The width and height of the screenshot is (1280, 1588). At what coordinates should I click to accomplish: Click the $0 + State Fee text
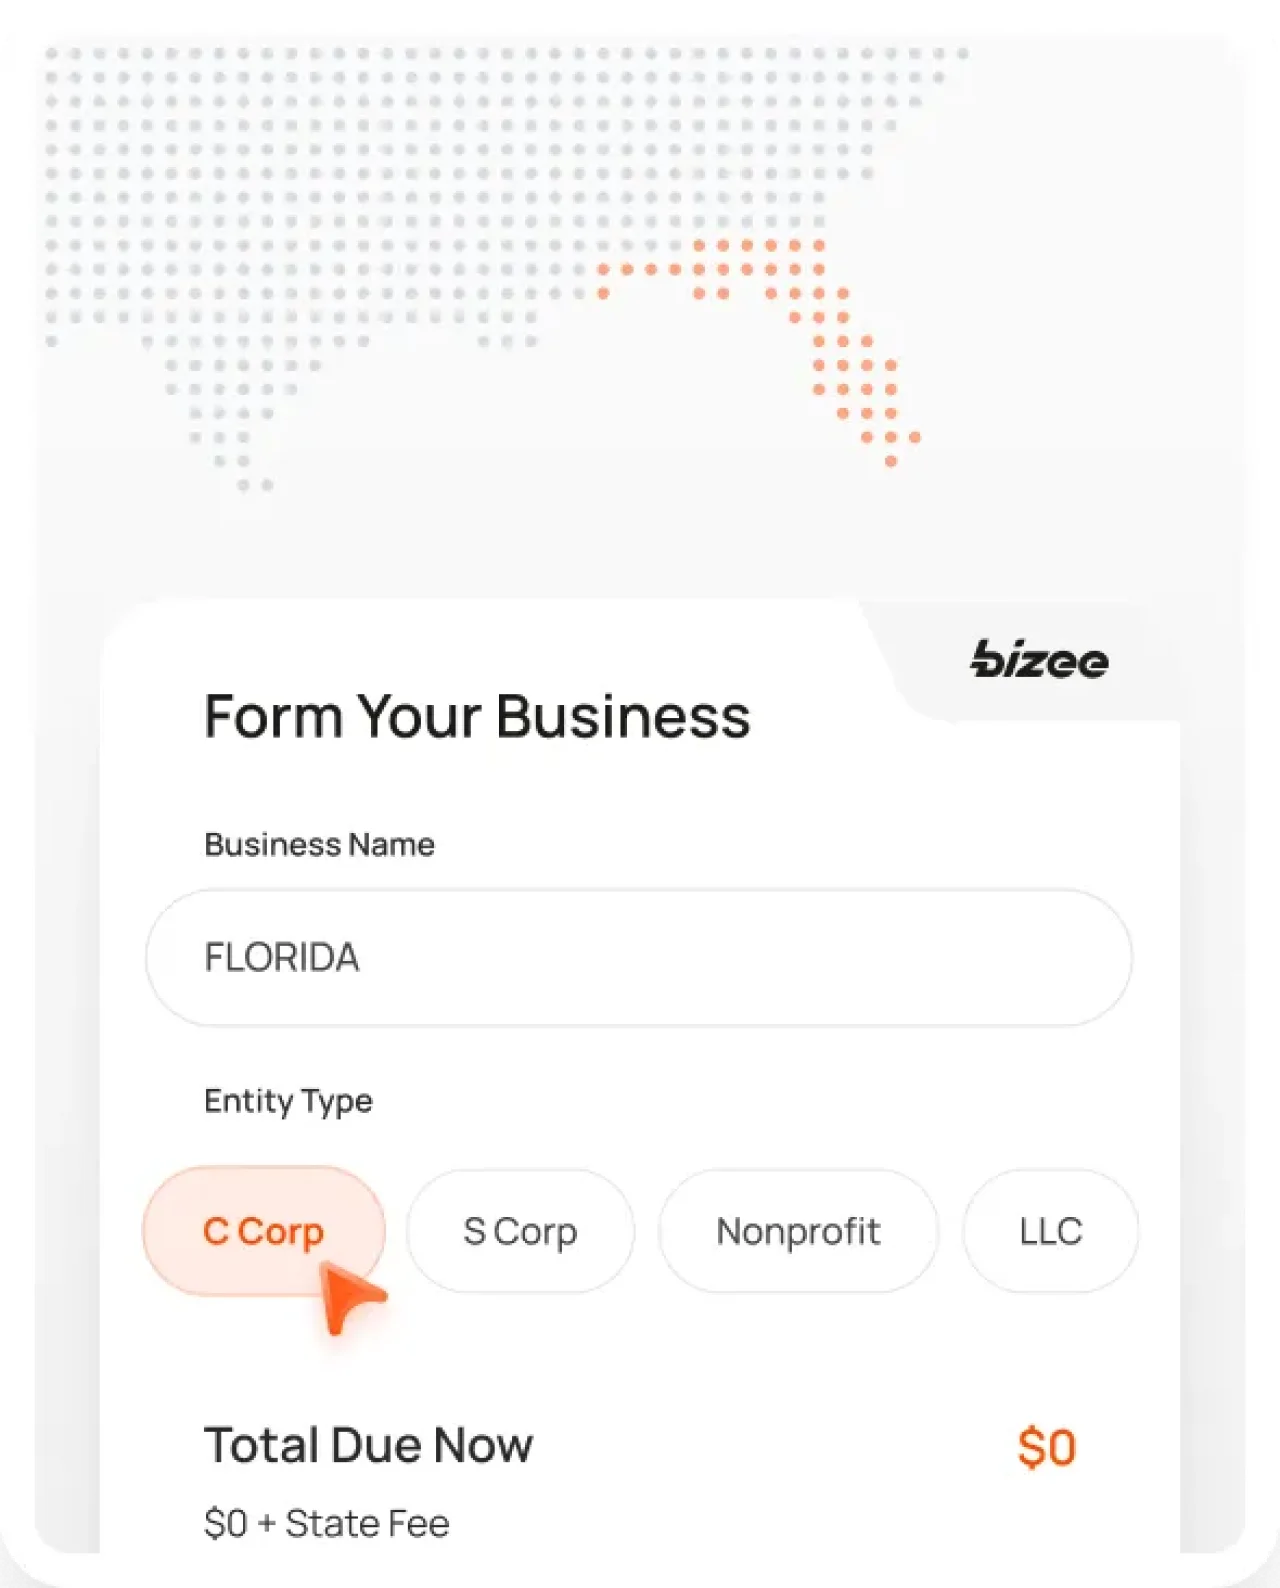point(327,1523)
